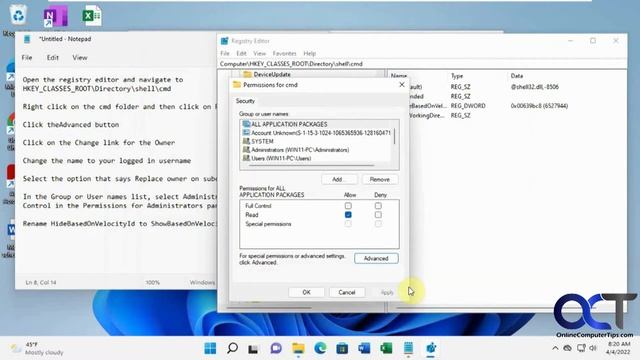Switch to Registry Editor via taskbar icon

click(x=431, y=348)
